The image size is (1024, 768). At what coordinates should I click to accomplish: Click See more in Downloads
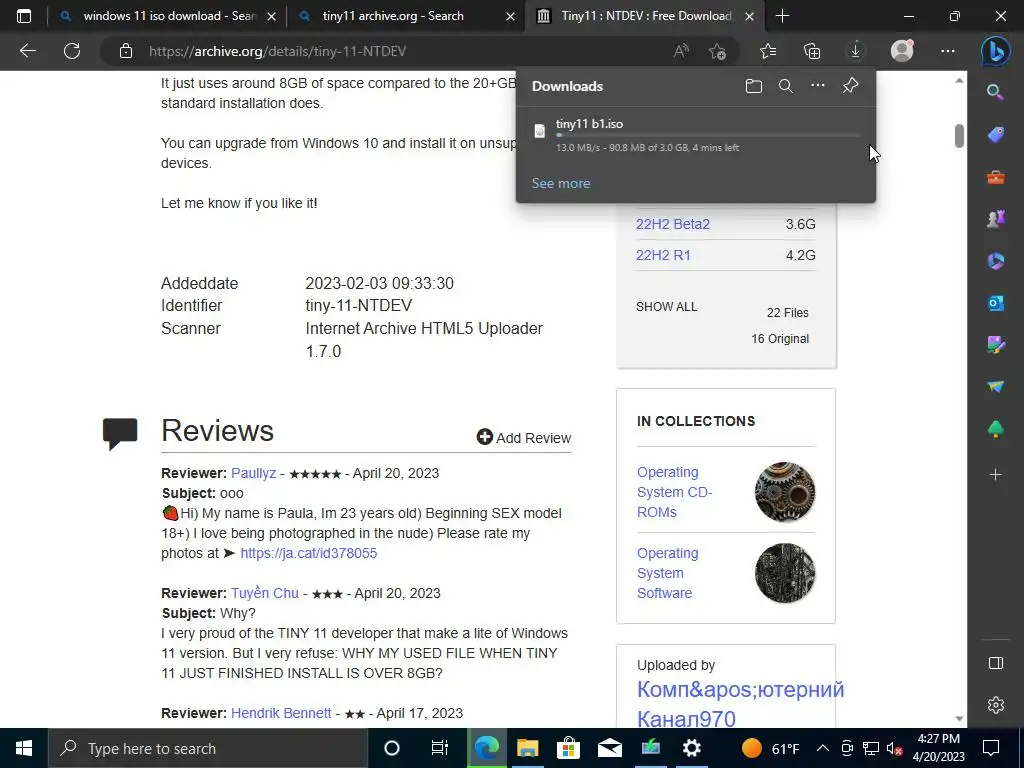click(x=560, y=184)
